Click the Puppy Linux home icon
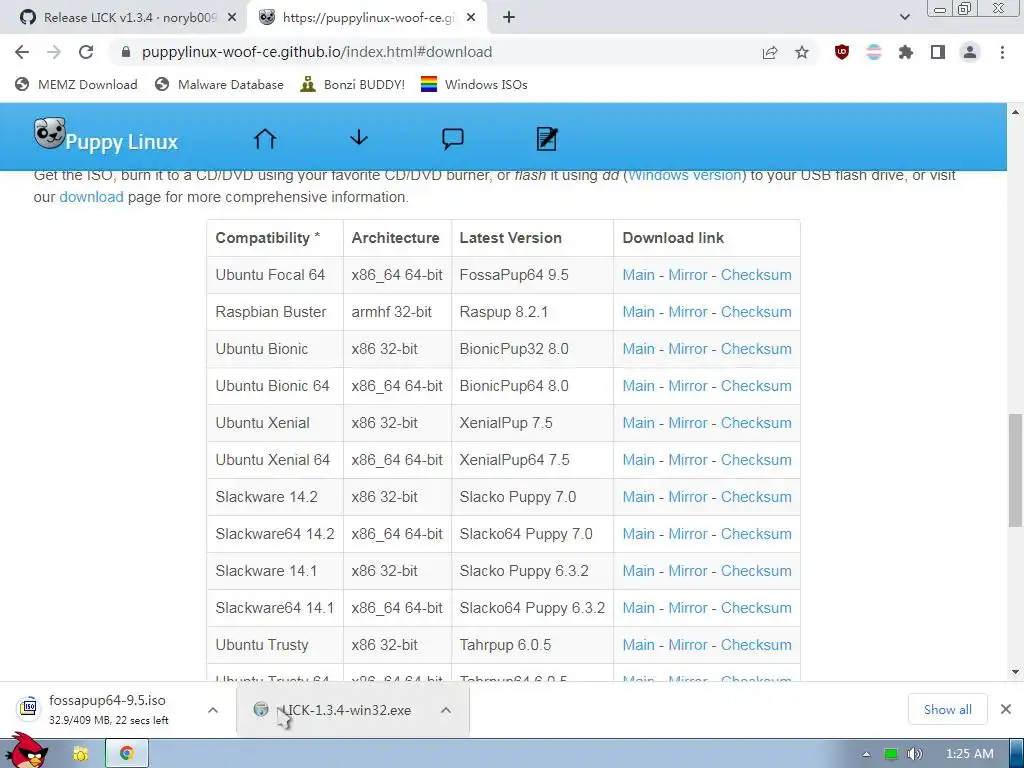This screenshot has height=768, width=1024. click(x=264, y=138)
